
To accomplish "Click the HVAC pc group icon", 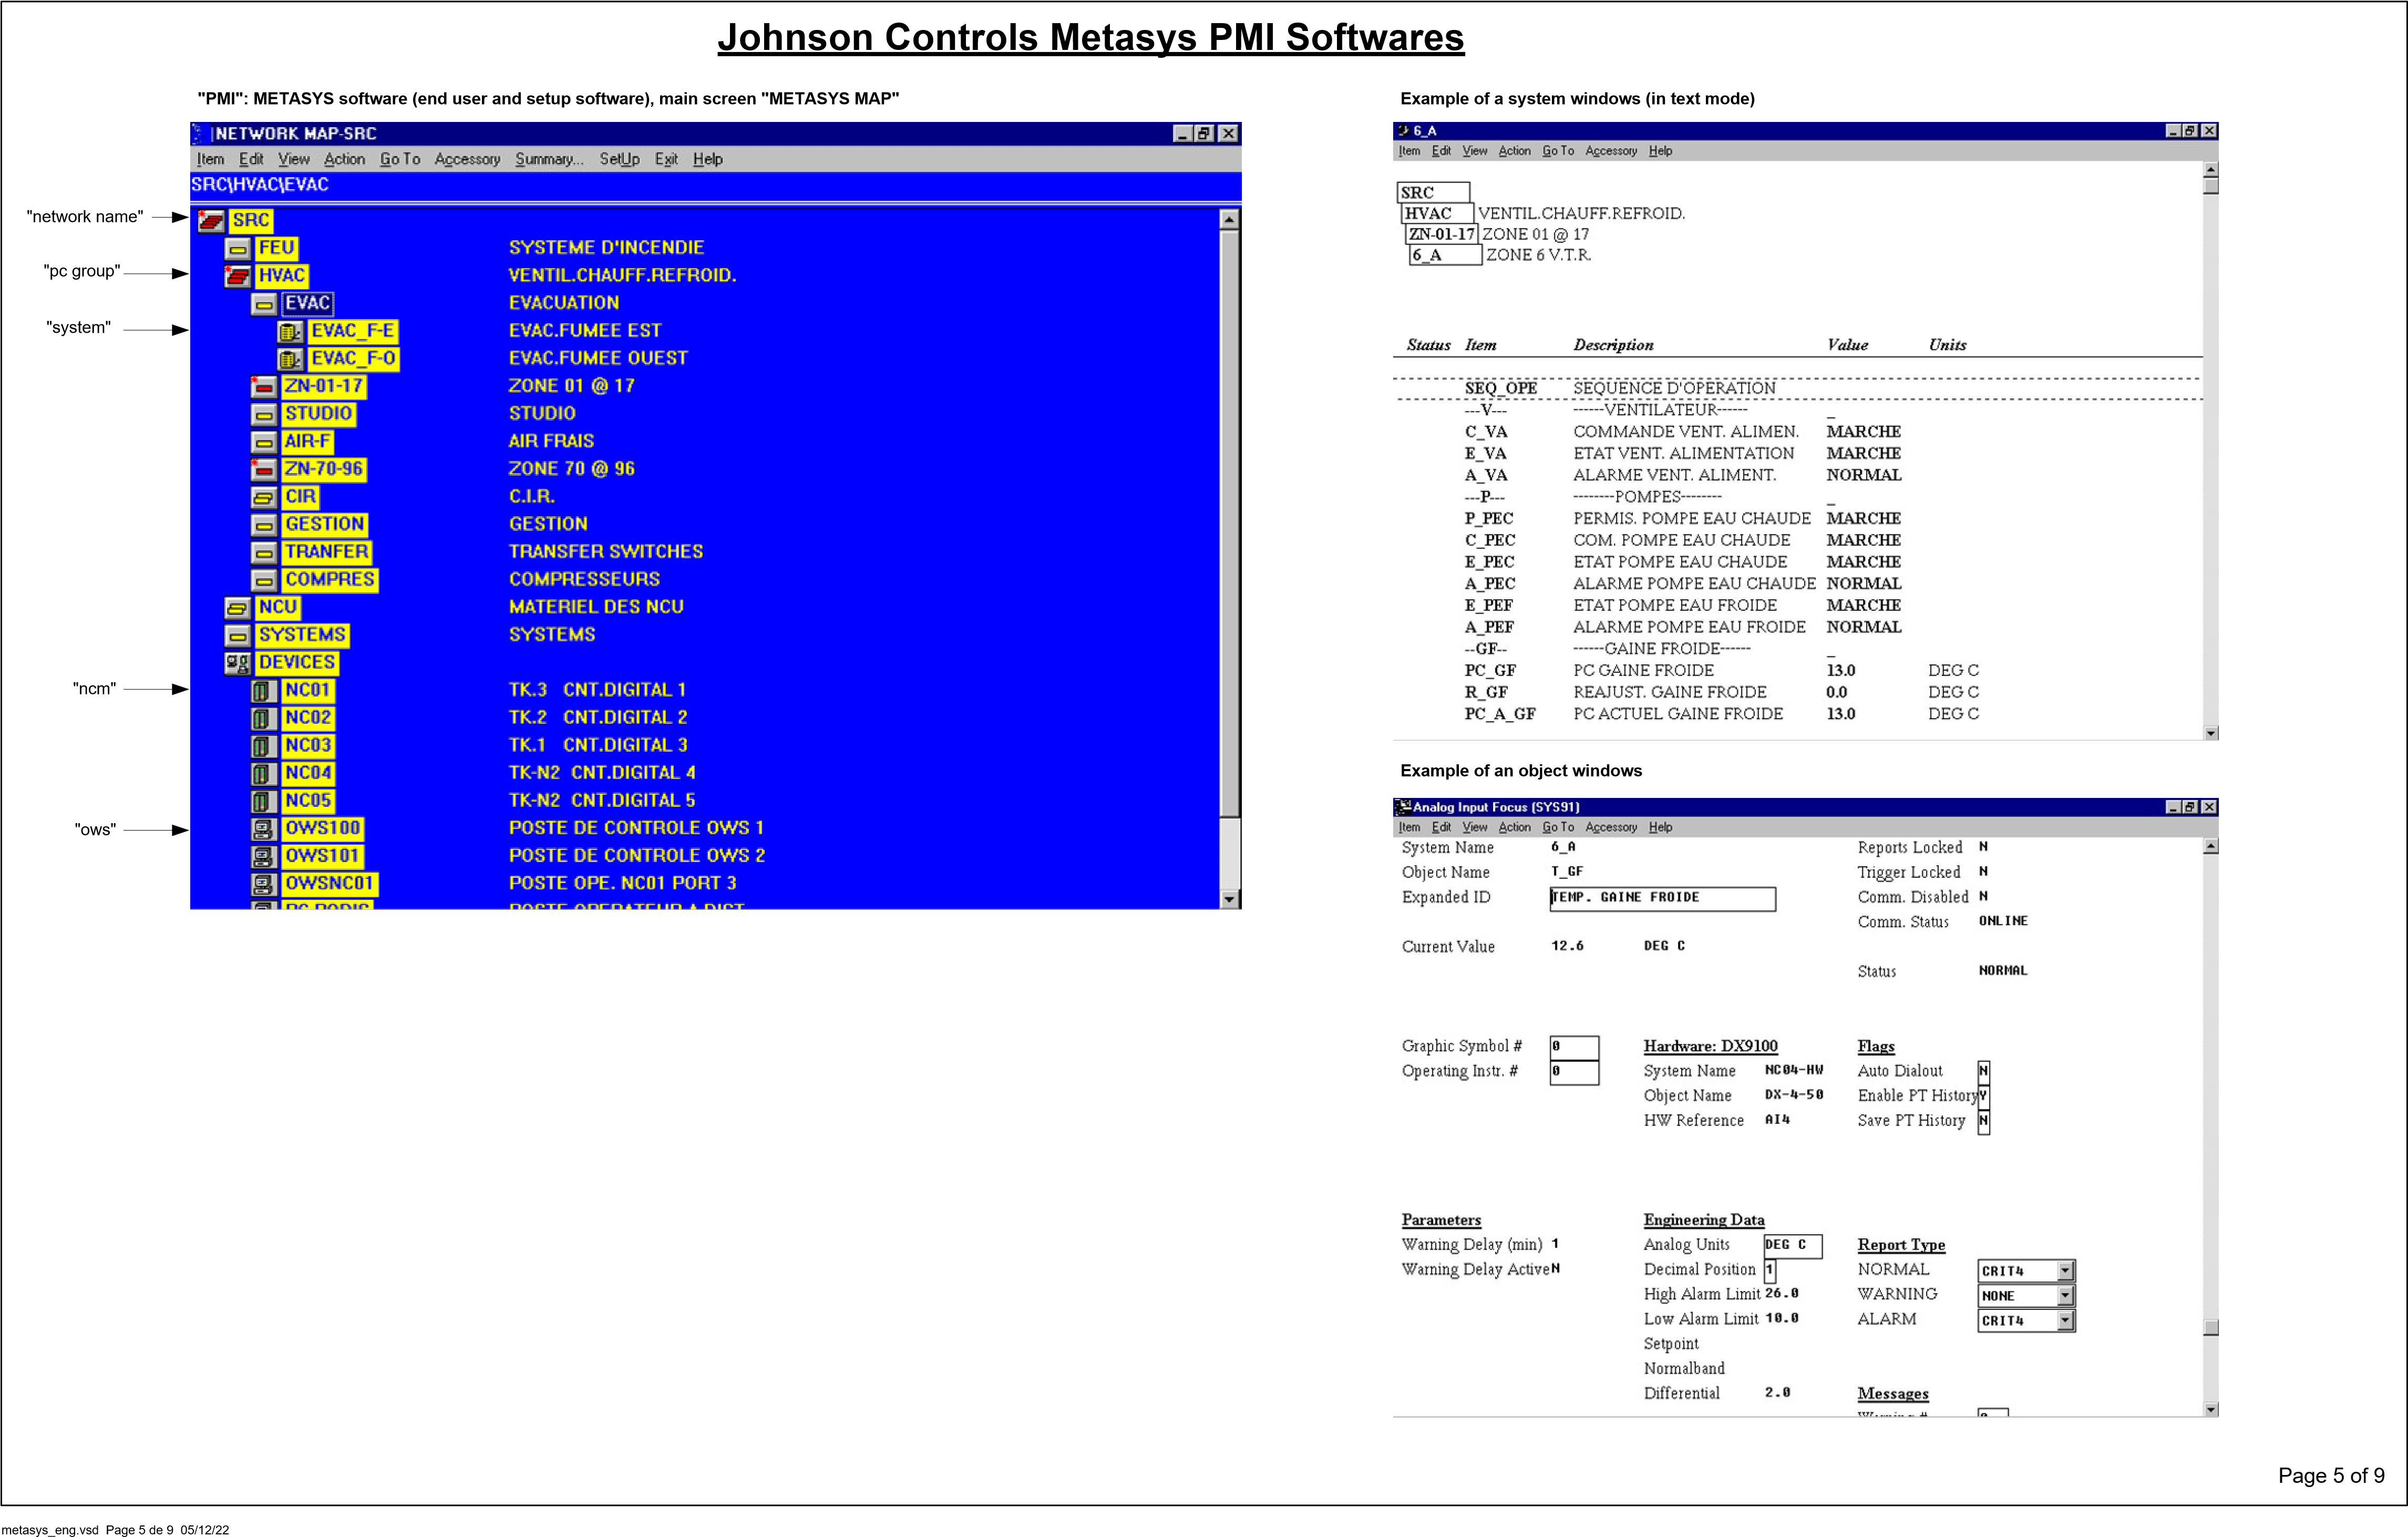I will click(238, 276).
